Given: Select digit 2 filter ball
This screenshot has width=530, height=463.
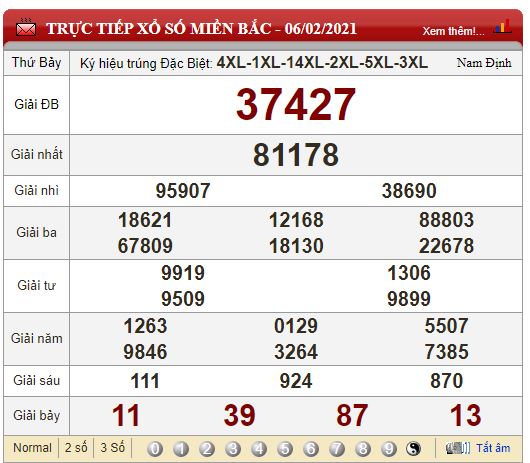Looking at the screenshot, I should click(x=207, y=449).
